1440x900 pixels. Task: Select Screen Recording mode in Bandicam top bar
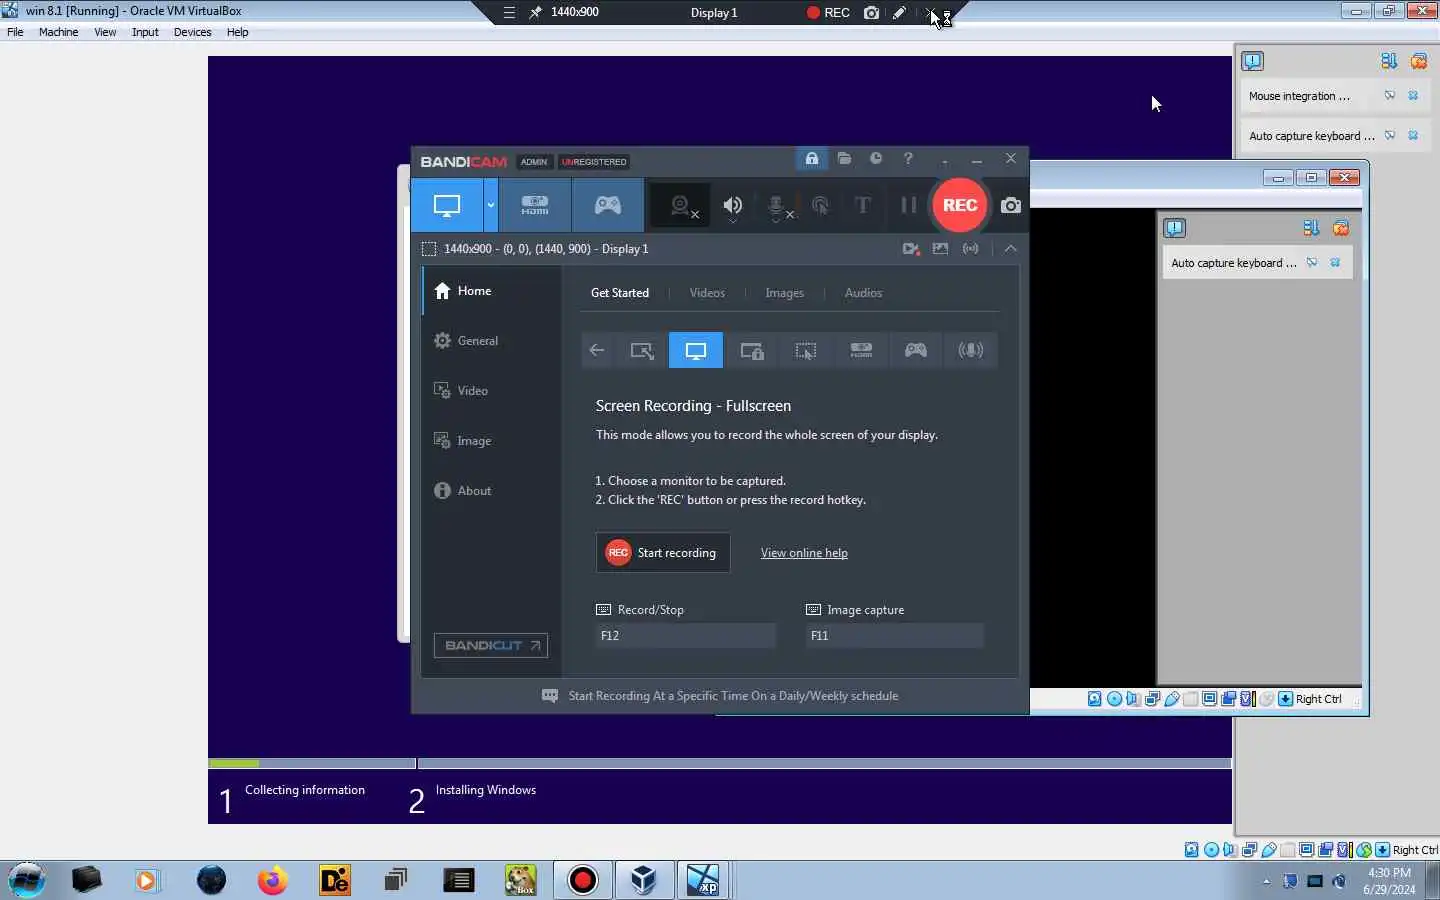(x=446, y=205)
